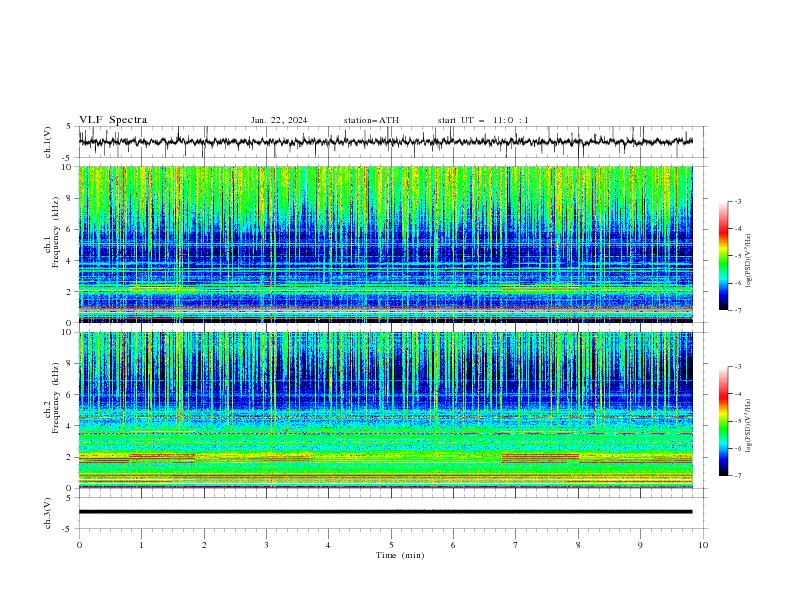Click the '-3' tick on ch.2 color bar

coord(737,367)
